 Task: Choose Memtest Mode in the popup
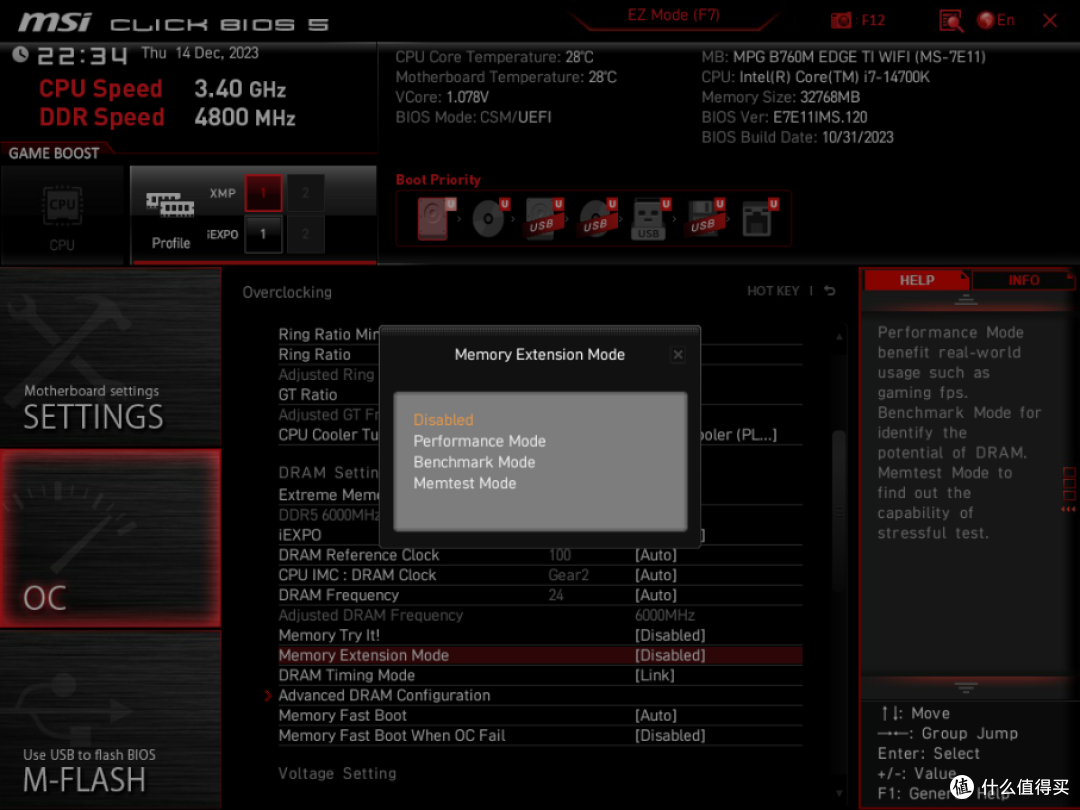465,484
